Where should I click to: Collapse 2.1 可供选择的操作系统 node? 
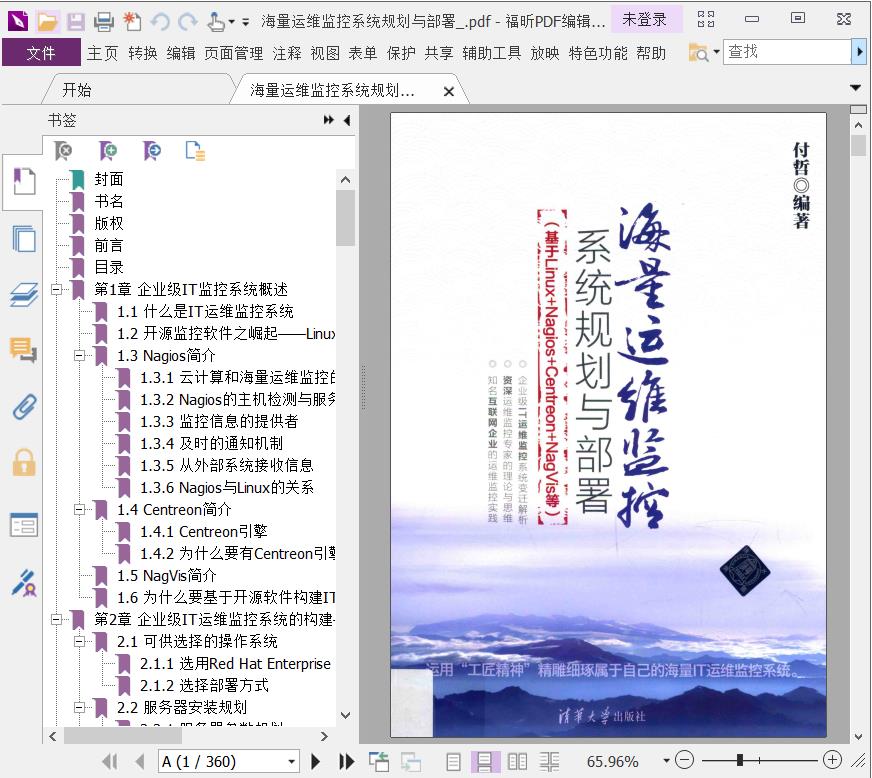(80, 641)
